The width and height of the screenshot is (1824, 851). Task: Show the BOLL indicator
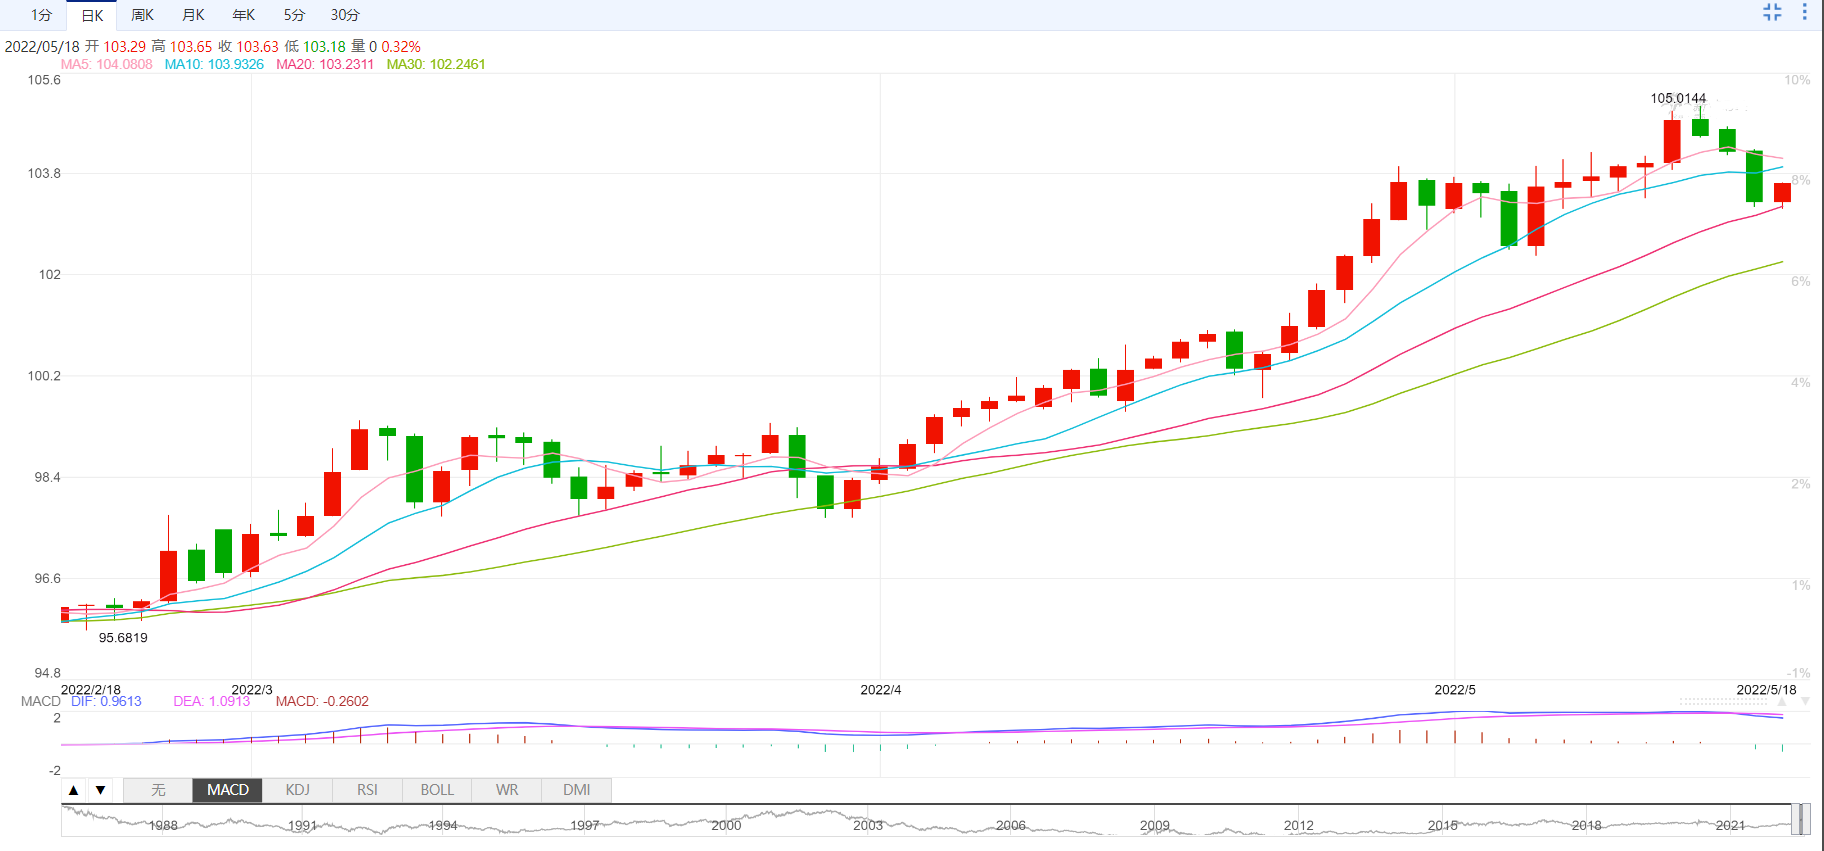[437, 790]
